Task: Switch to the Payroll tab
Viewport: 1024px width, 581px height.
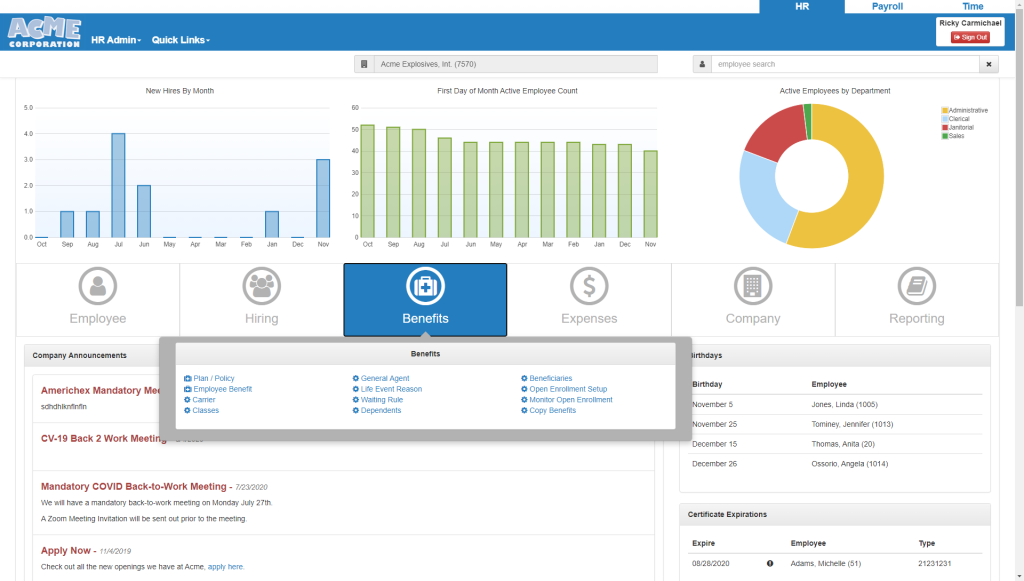Action: tap(887, 6)
